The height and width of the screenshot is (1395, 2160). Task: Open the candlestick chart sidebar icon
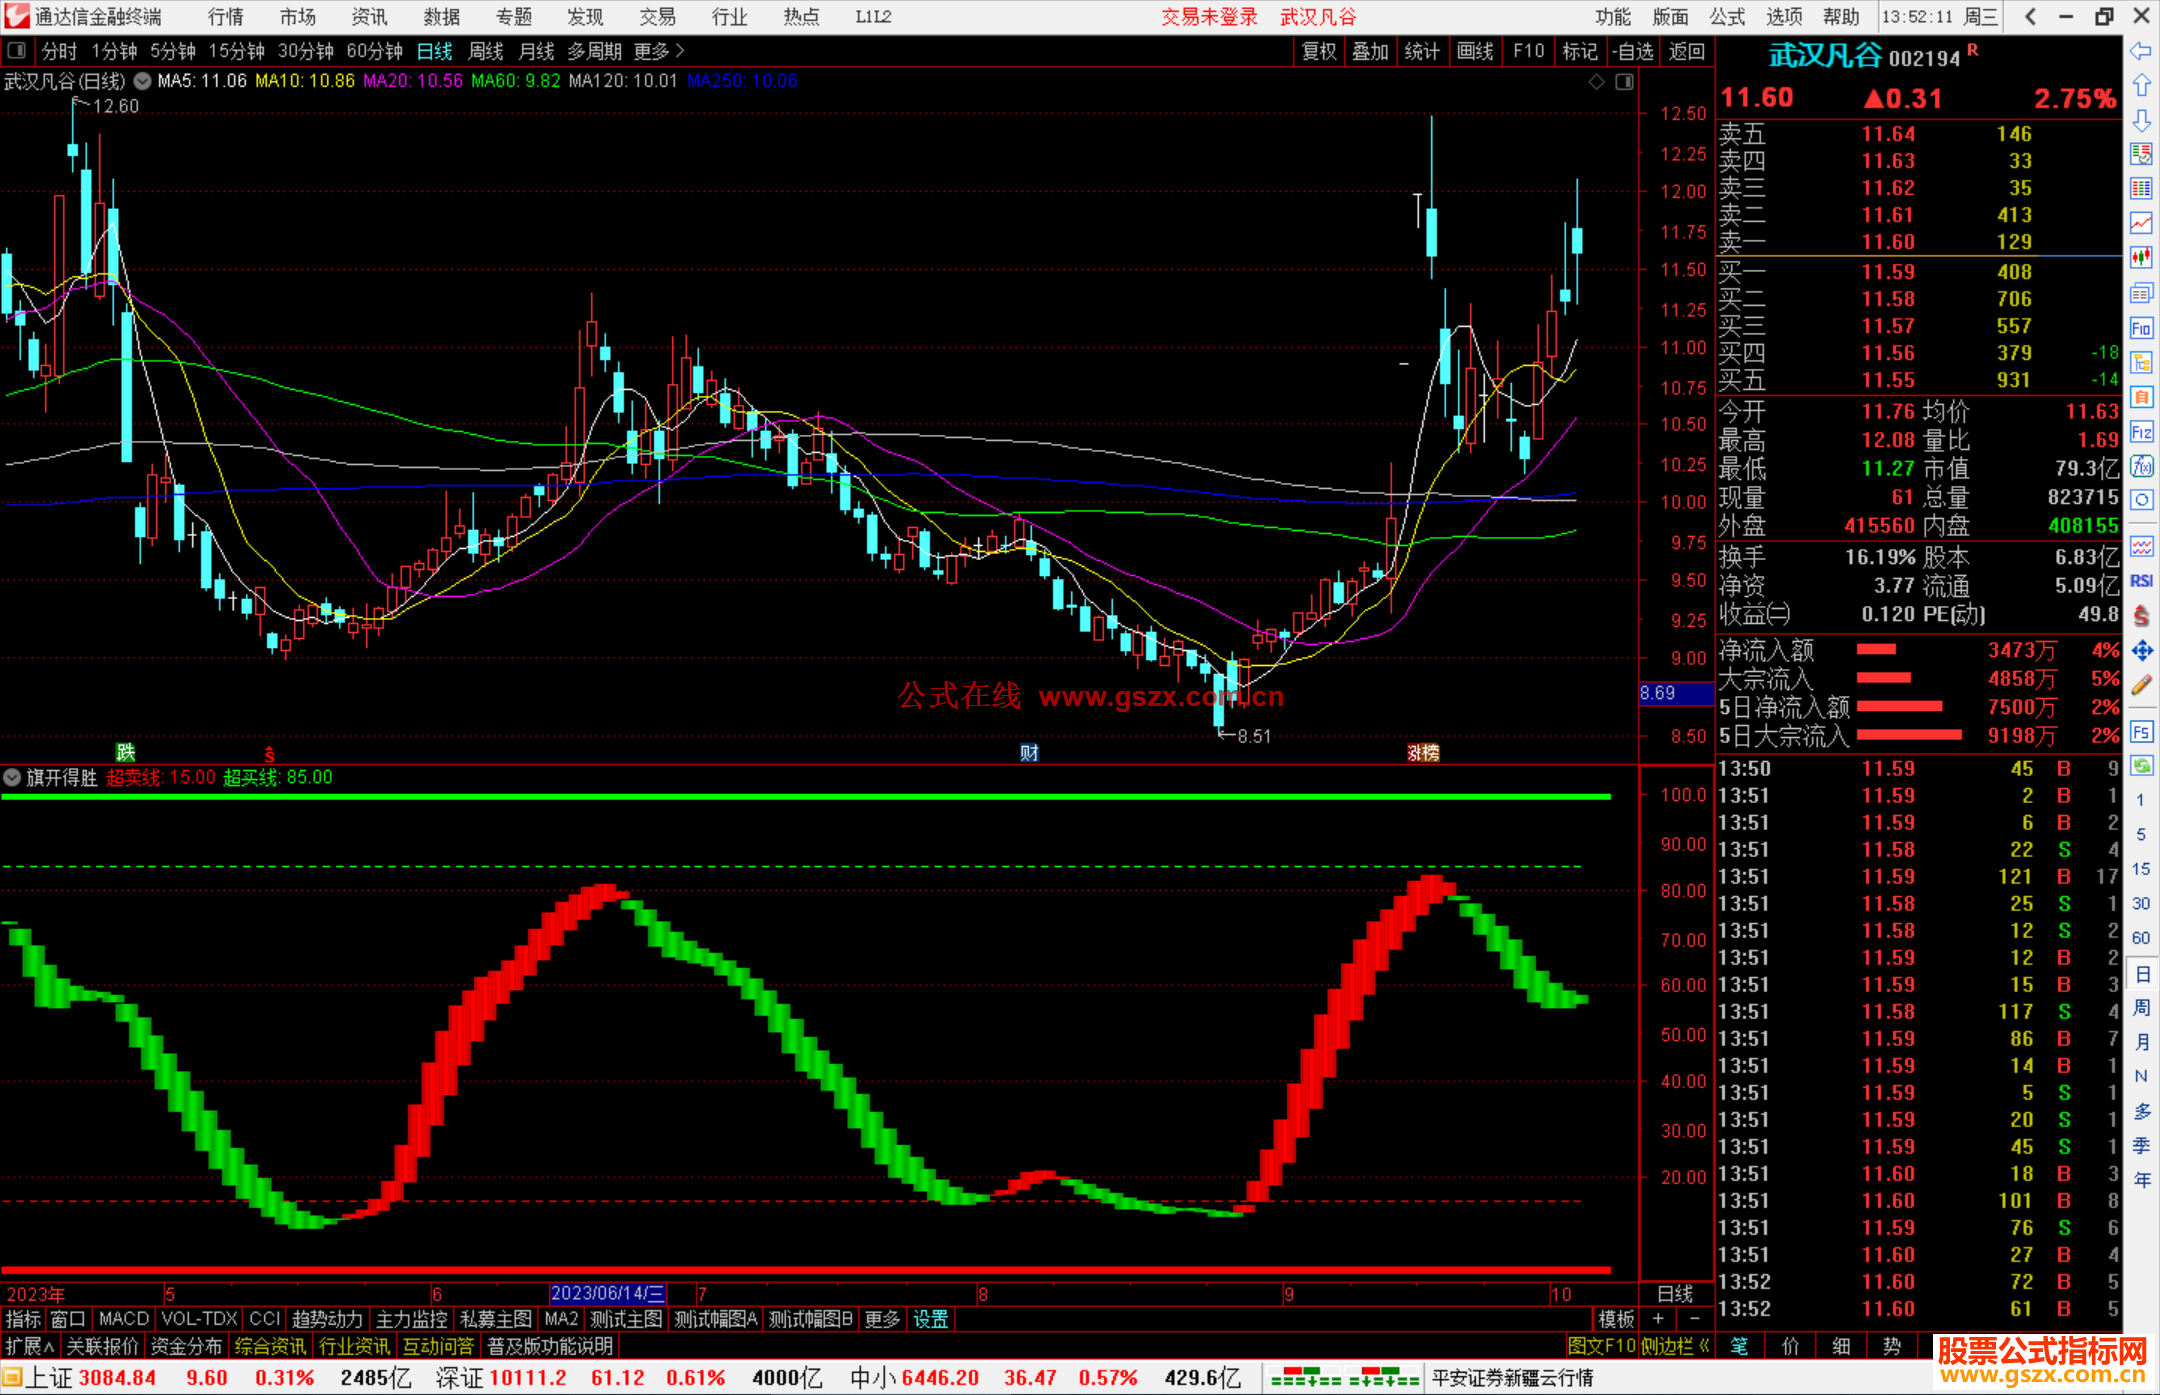(2141, 257)
